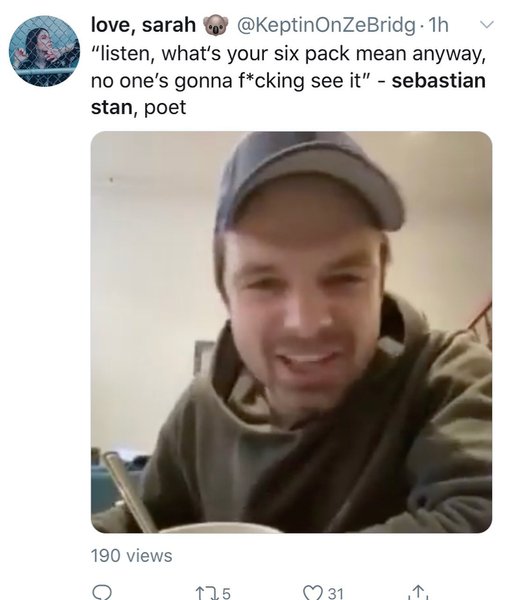Click the 1h timestamp
The height and width of the screenshot is (600, 510).
[x=438, y=26]
